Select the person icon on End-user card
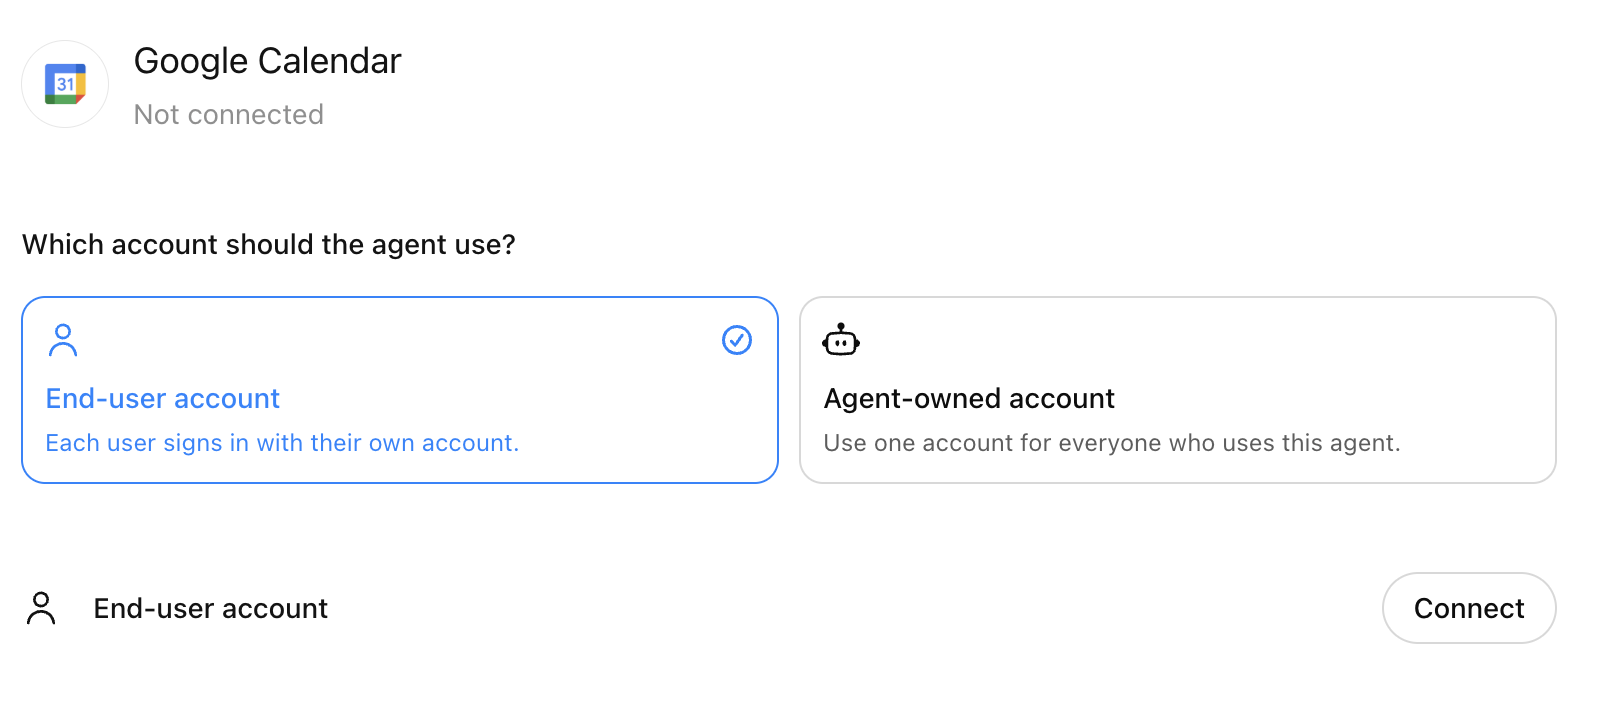 [x=63, y=340]
